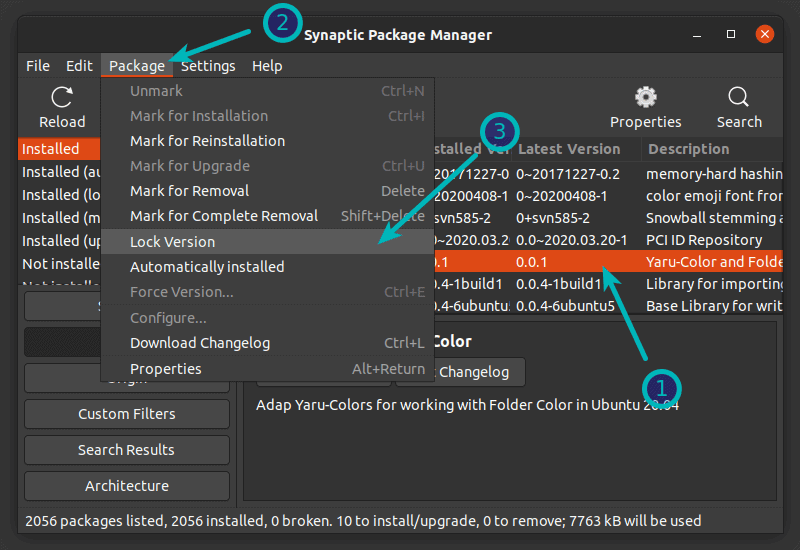Choose Lock Version from Package menu

[x=172, y=242]
